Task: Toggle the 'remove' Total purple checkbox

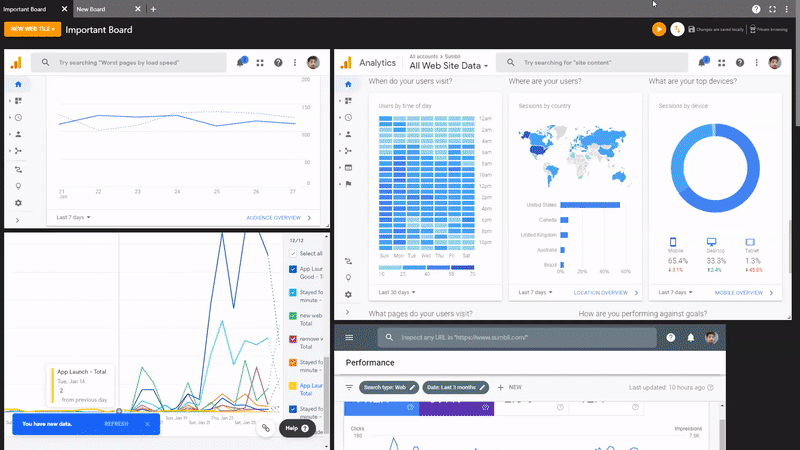Action: point(292,339)
